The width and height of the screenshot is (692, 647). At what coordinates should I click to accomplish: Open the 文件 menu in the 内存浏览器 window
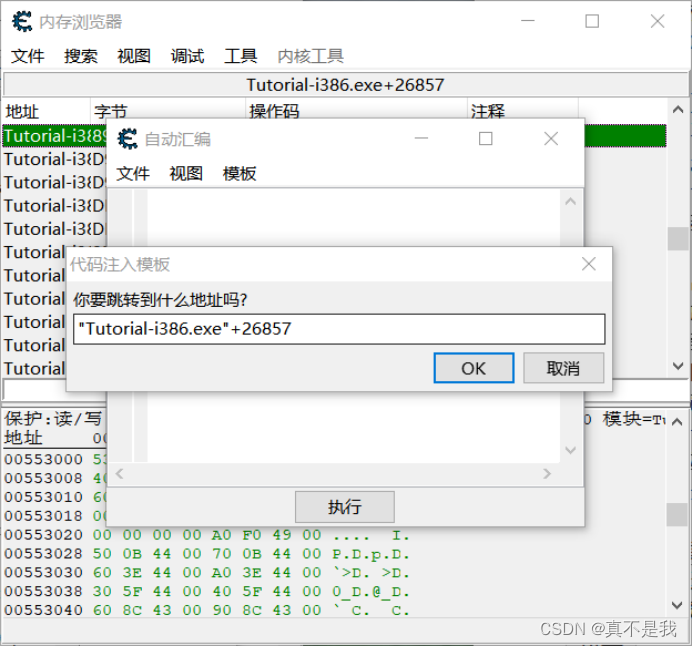coord(27,56)
